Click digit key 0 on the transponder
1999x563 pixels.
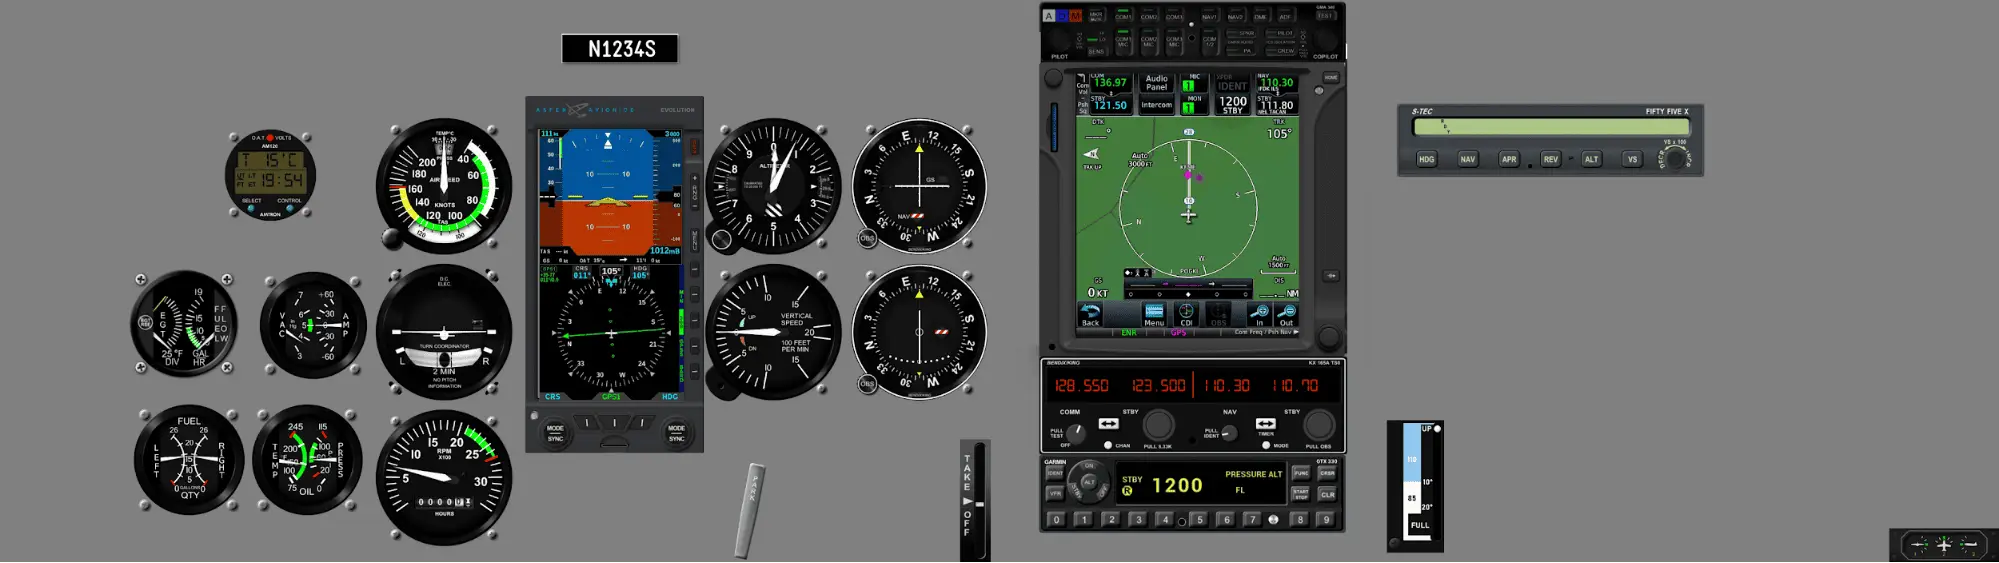pos(1056,520)
